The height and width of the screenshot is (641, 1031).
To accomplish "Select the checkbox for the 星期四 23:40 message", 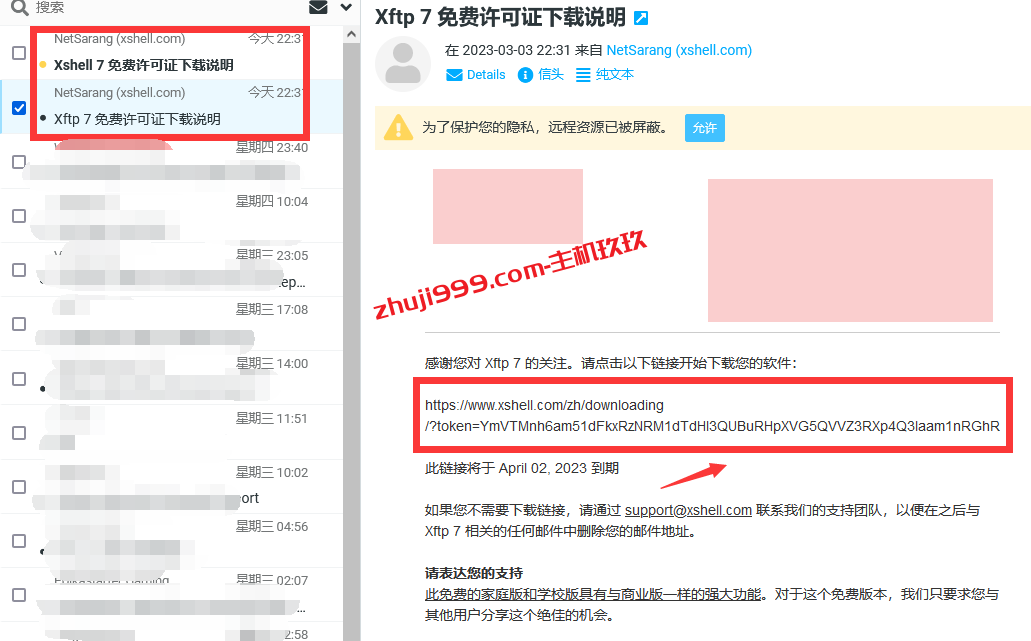I will [x=19, y=162].
